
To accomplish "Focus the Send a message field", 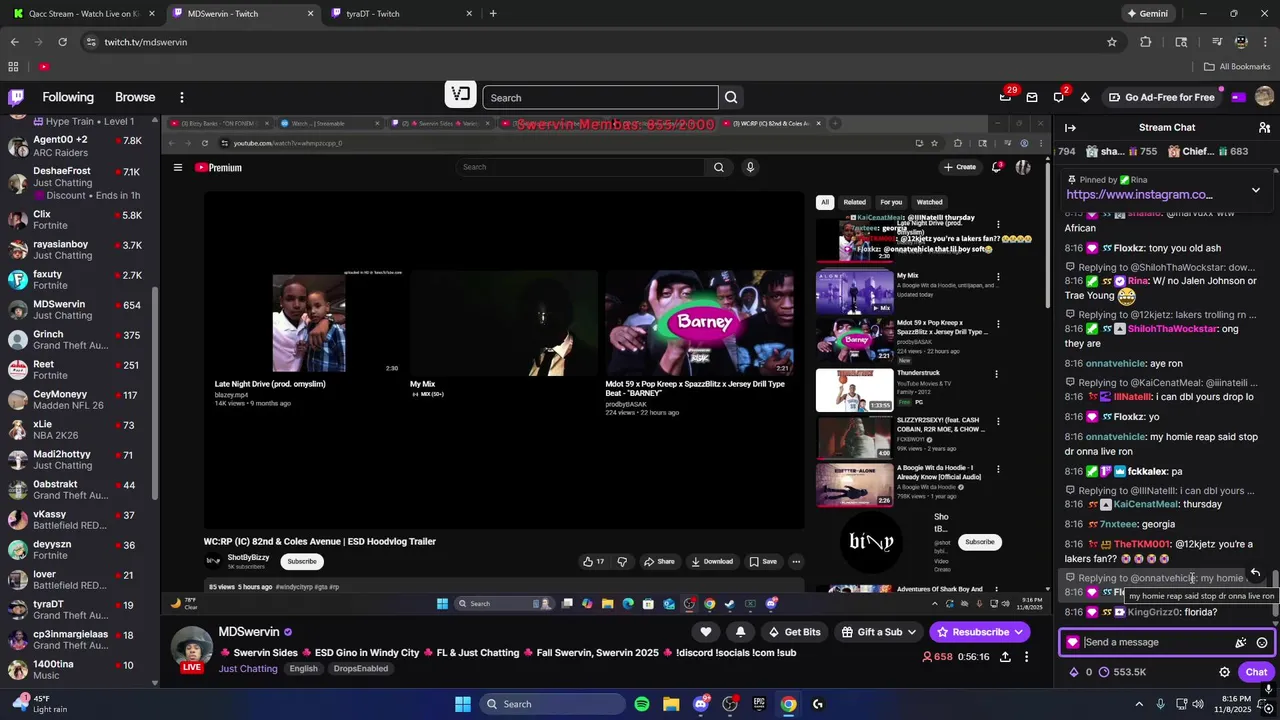I will (x=1157, y=642).
